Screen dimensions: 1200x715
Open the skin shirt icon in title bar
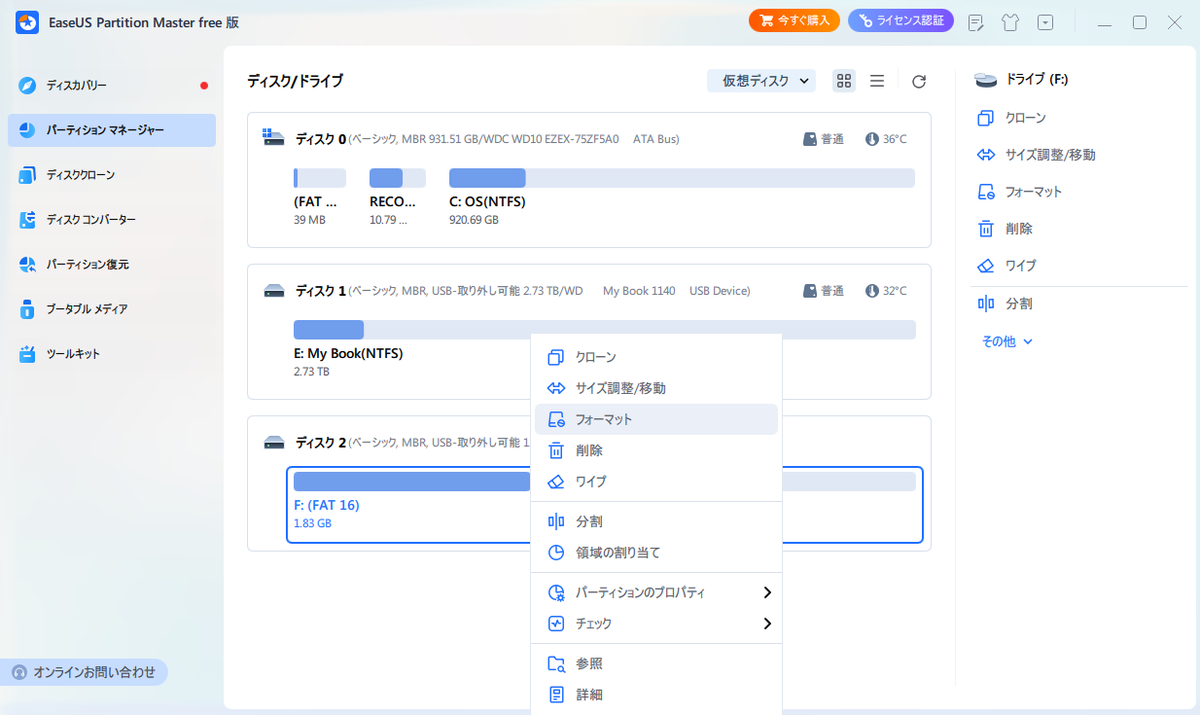[1011, 22]
